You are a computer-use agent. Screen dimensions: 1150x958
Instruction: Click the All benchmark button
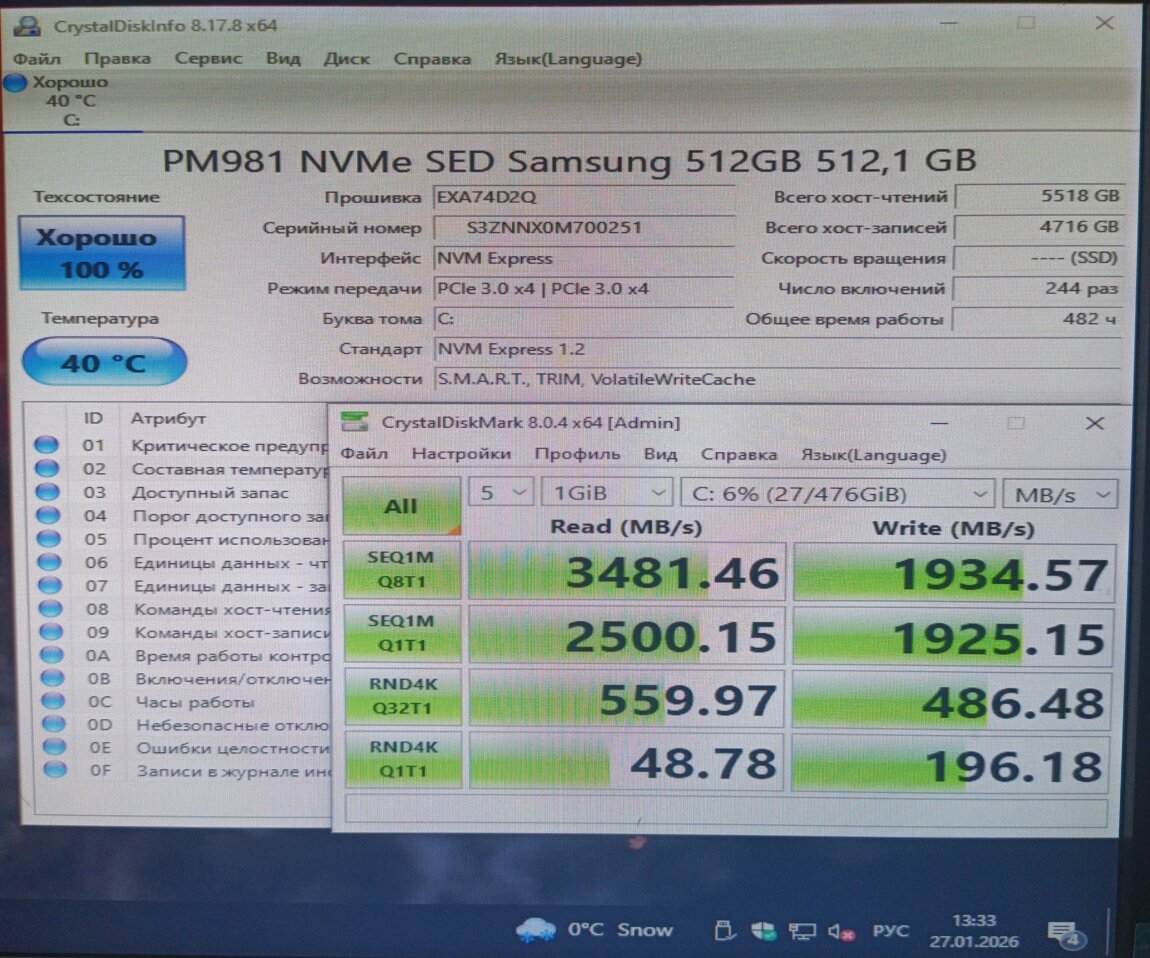point(402,506)
